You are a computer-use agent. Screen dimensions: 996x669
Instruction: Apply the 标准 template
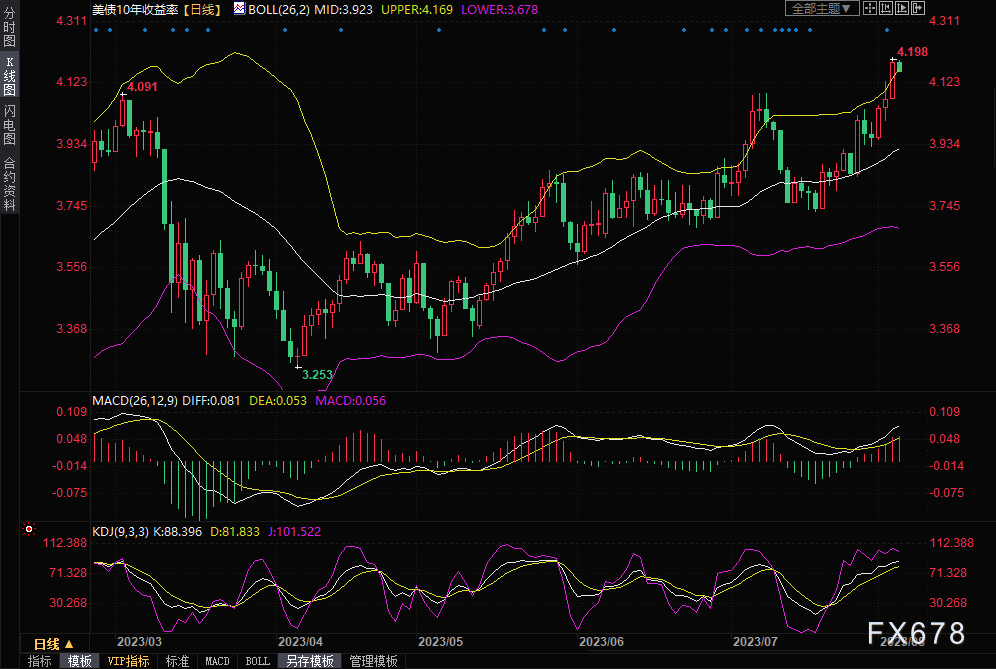pyautogui.click(x=177, y=661)
